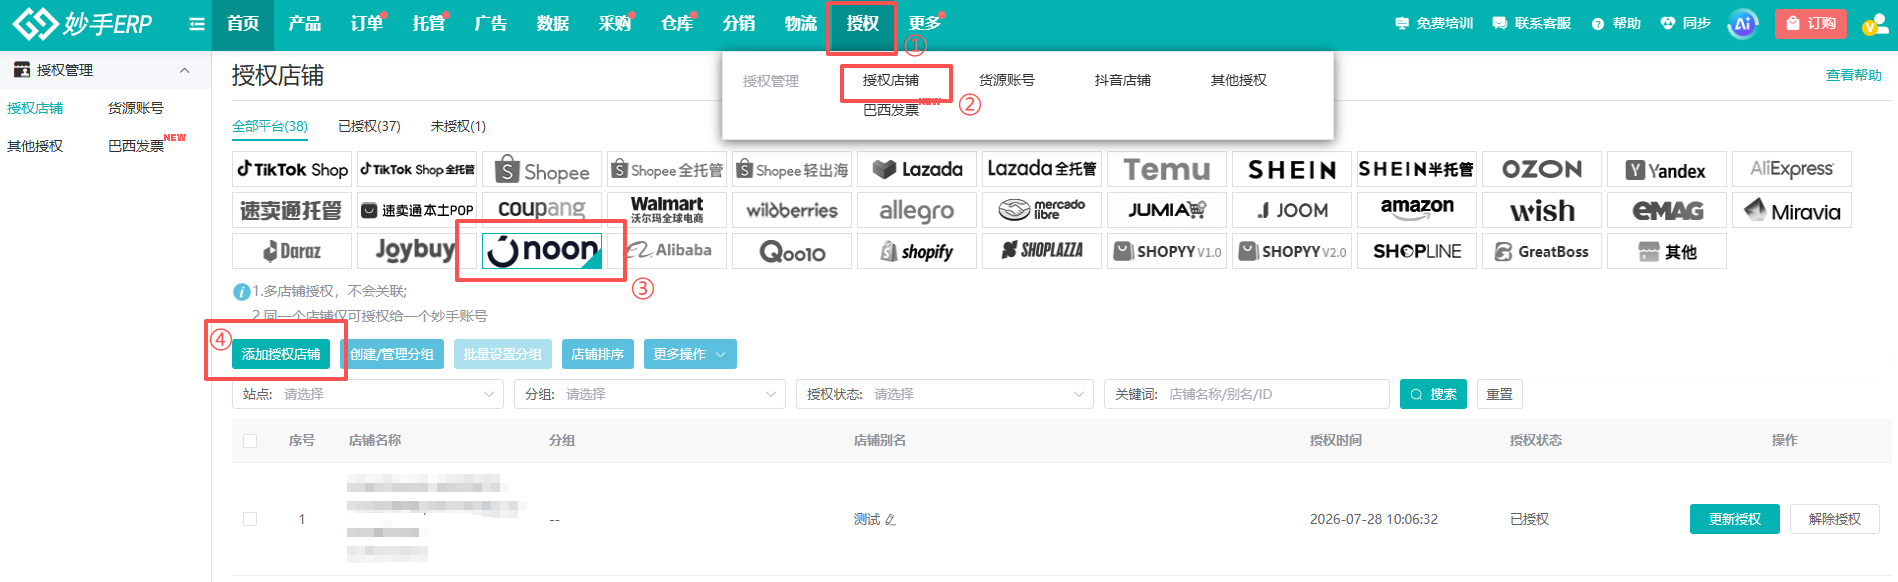Select the JOOM platform tile
The image size is (1898, 582).
click(1292, 210)
